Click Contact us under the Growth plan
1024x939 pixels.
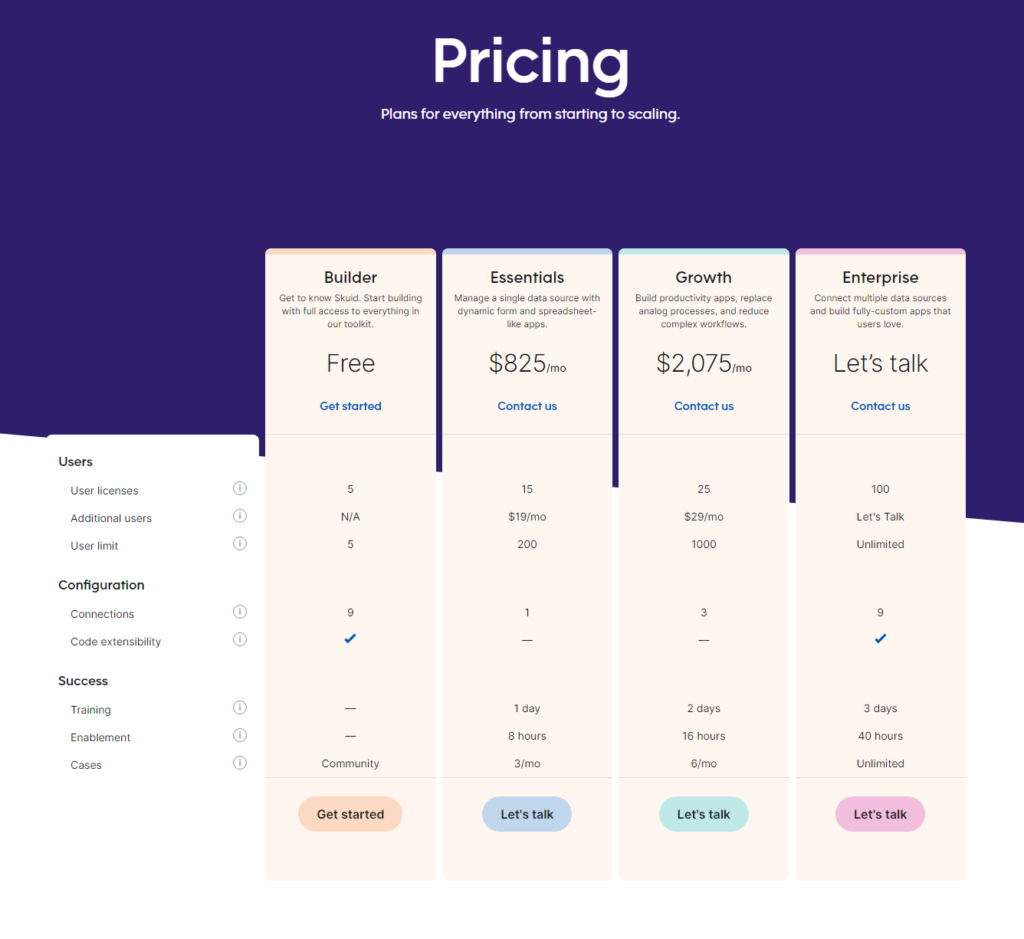pyautogui.click(x=703, y=406)
